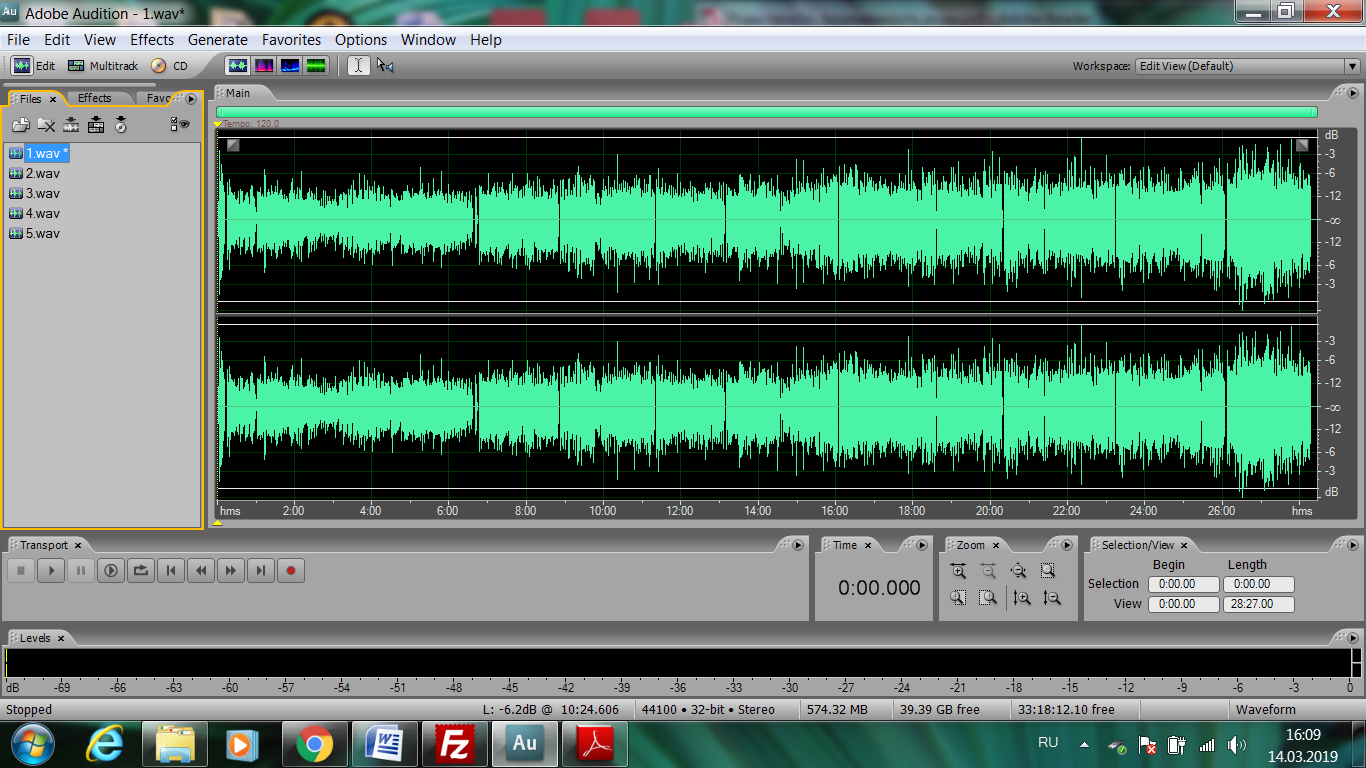
Task: Open the Help menu
Action: pos(486,40)
